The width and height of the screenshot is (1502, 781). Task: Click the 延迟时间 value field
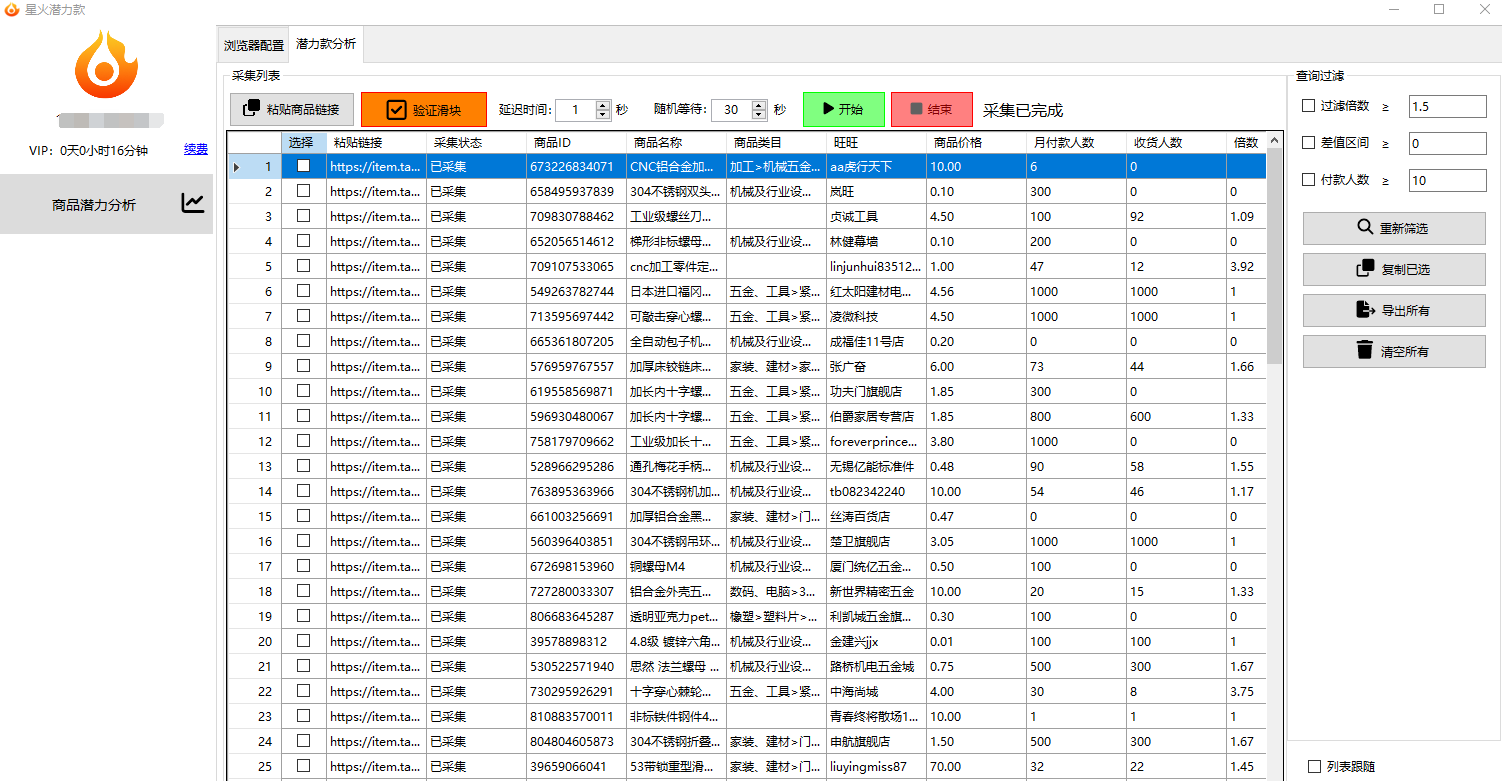tap(576, 110)
